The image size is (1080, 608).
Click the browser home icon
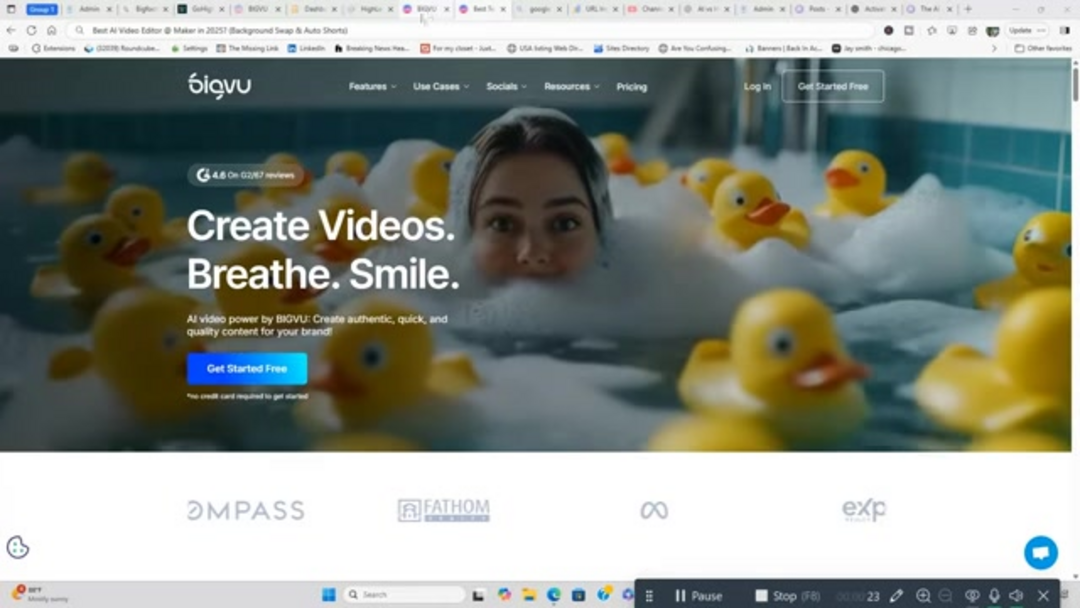[51, 30]
